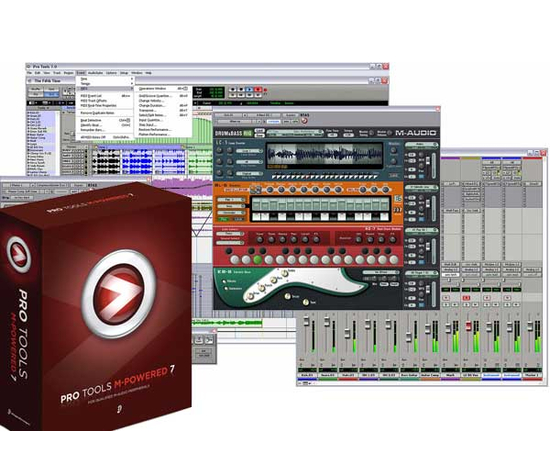Click the red-lit record enable button in mixer
550x450 pixels.
click(466, 298)
